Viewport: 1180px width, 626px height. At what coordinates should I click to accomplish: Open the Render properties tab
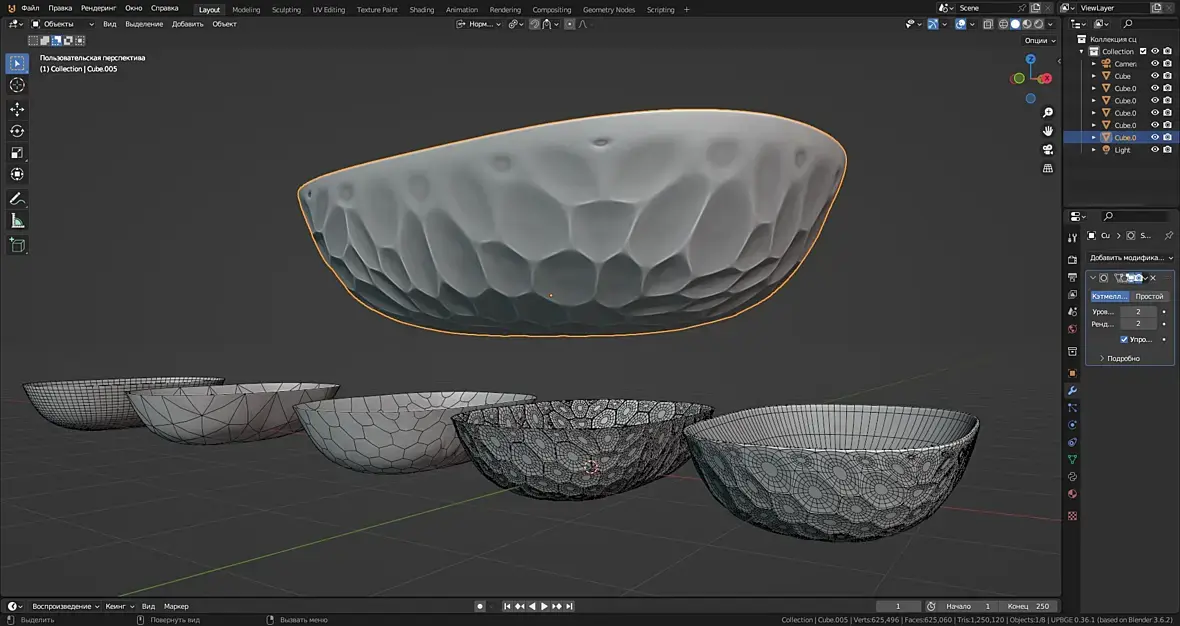coord(1072,260)
